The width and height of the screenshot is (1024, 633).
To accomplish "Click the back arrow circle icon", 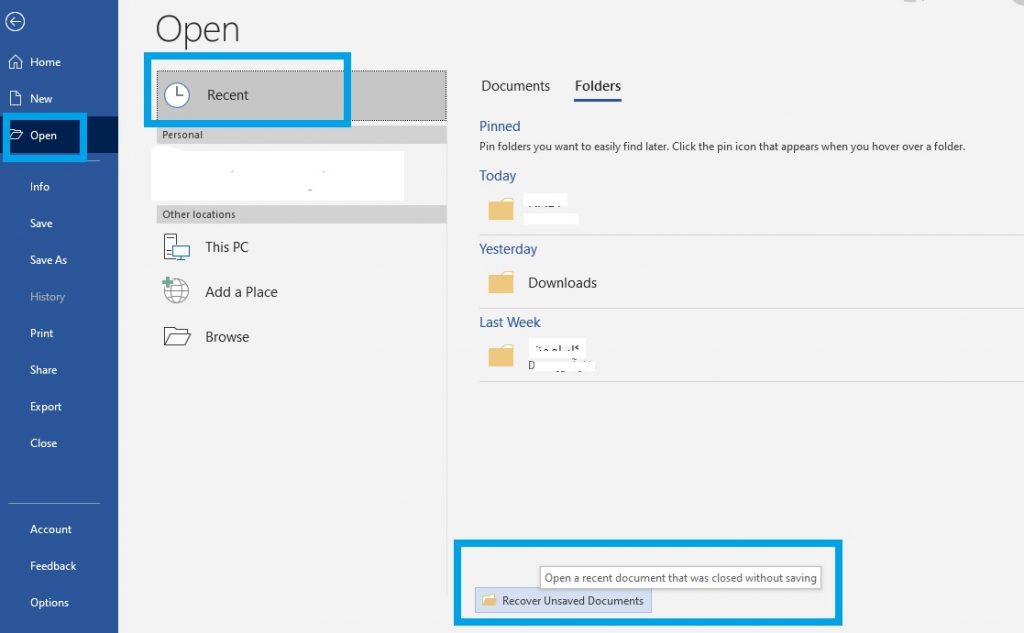I will (15, 22).
